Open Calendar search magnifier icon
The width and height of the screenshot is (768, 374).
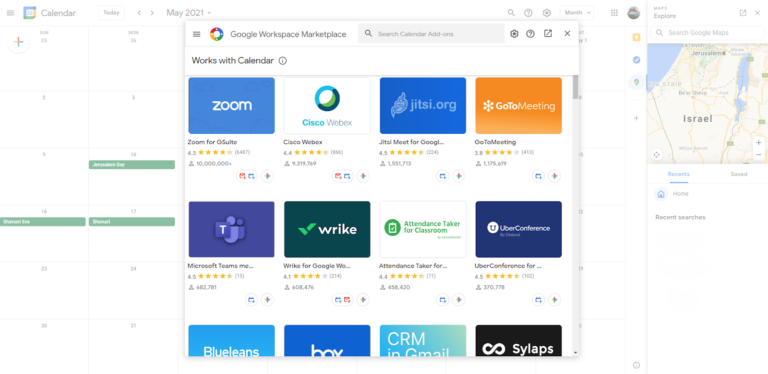click(511, 13)
